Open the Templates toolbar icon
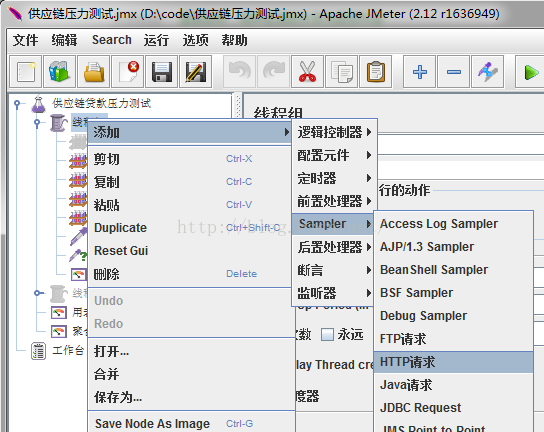The height and width of the screenshot is (432, 544). (60, 72)
